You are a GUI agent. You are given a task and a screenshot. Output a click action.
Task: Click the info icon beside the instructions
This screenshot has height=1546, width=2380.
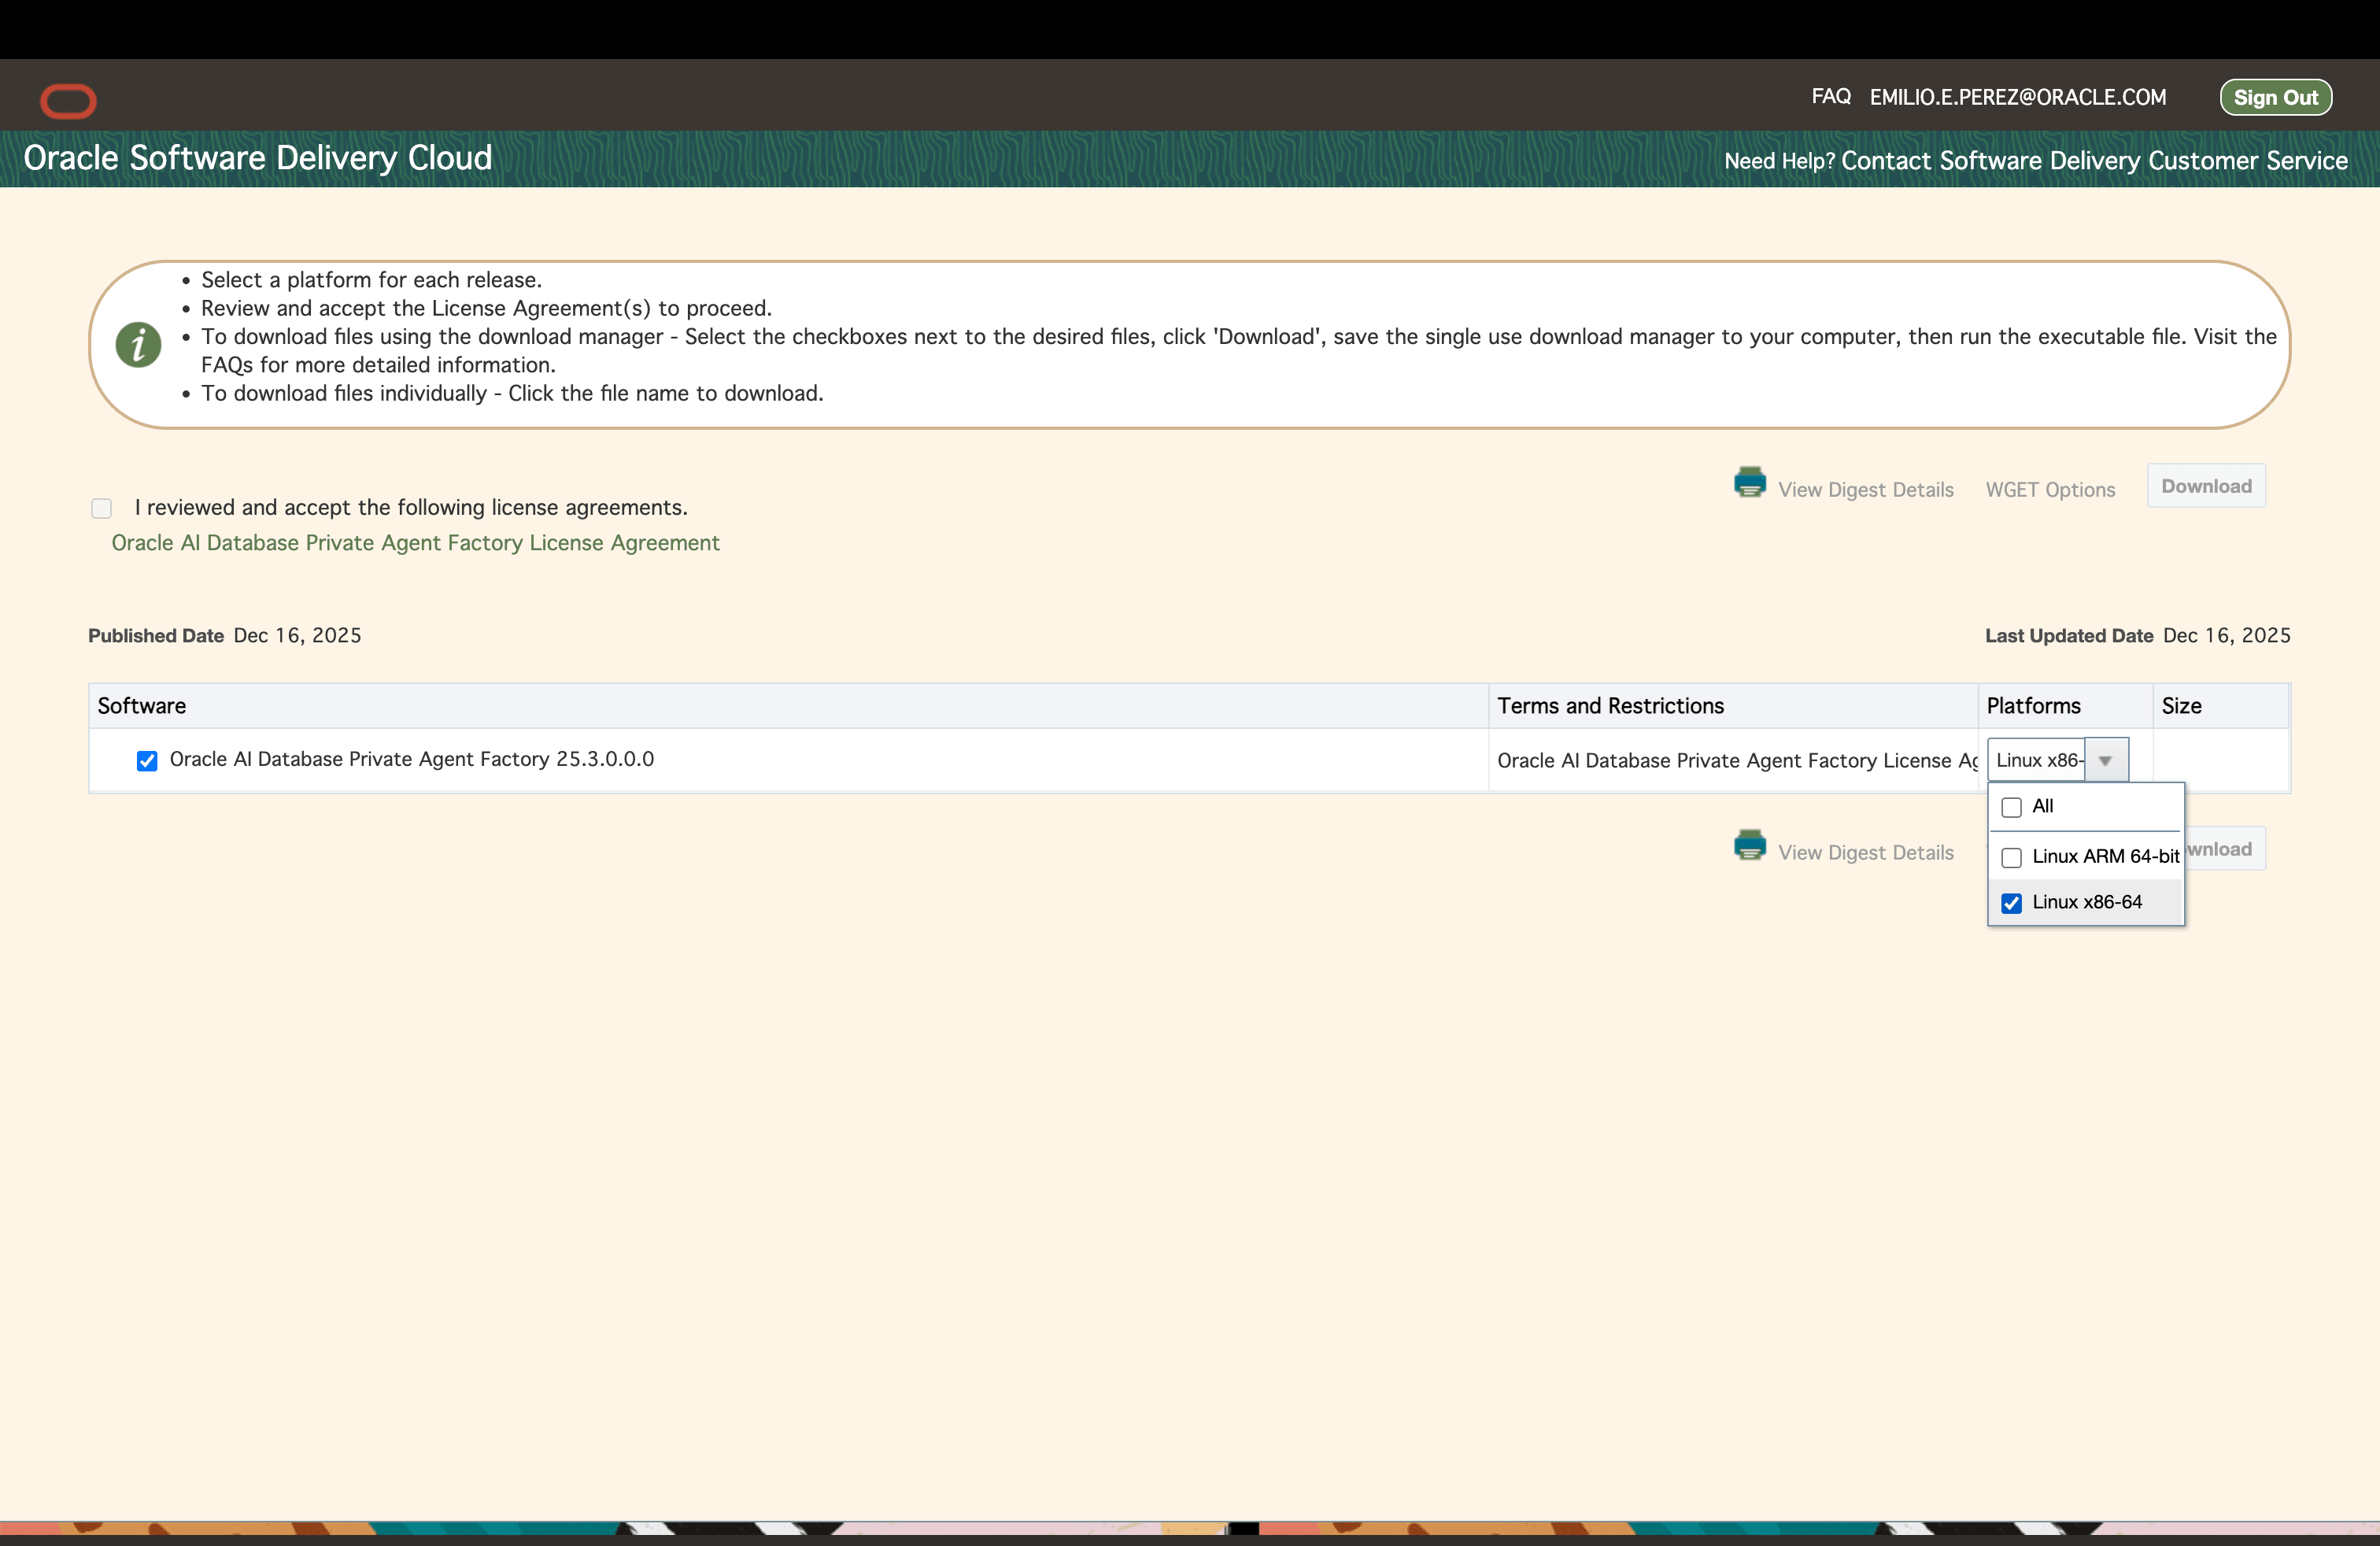[138, 344]
